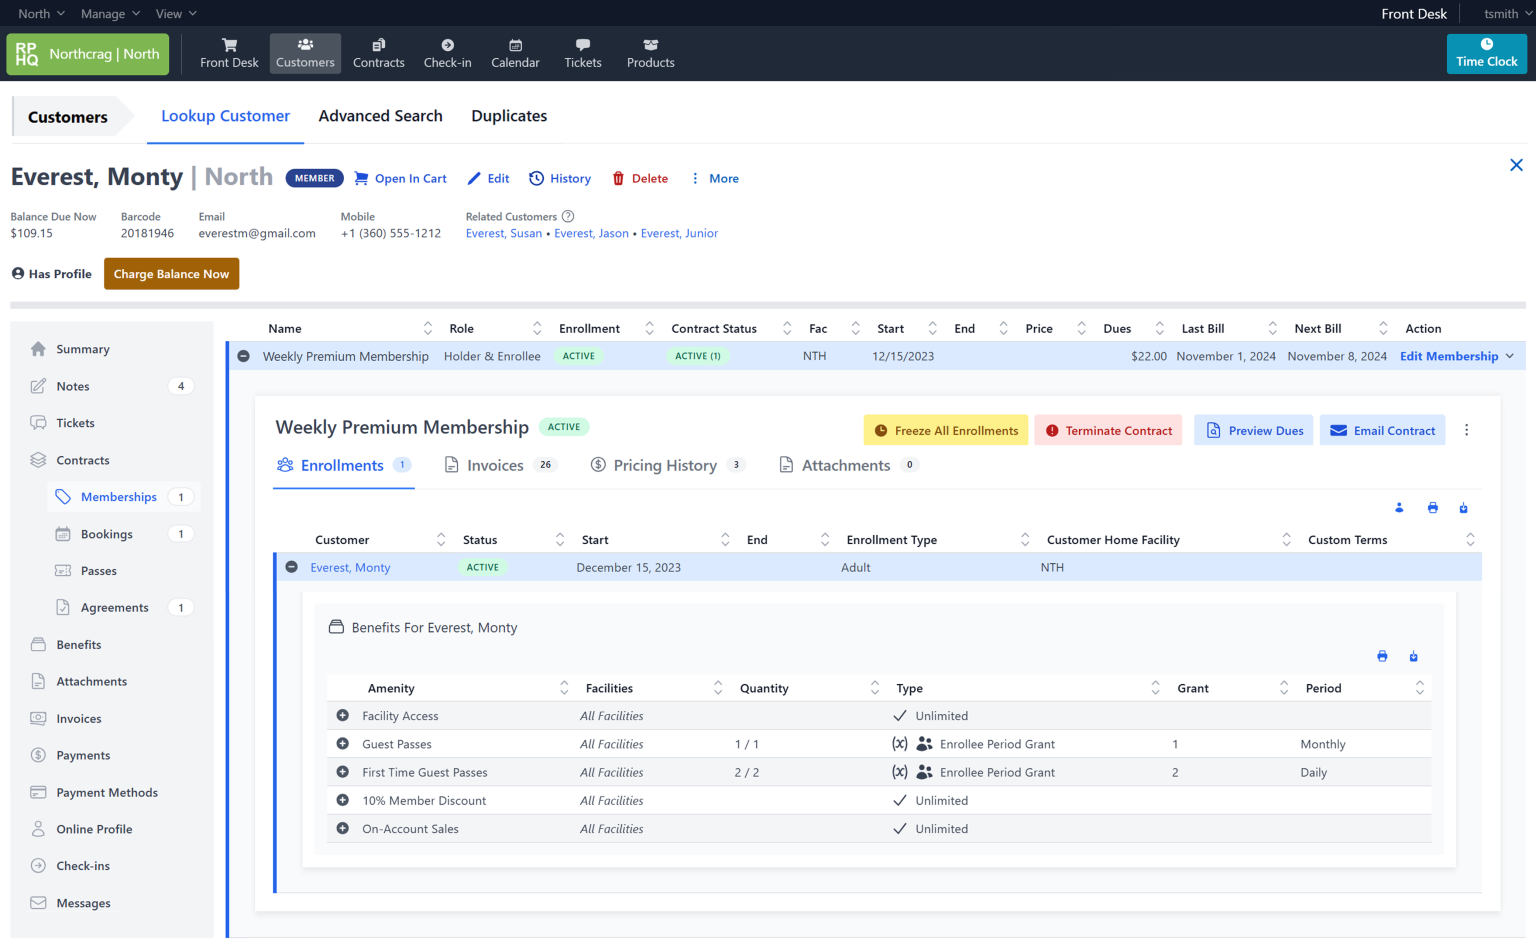Open related customer Everest, Susan link
1536x949 pixels.
pyautogui.click(x=504, y=234)
